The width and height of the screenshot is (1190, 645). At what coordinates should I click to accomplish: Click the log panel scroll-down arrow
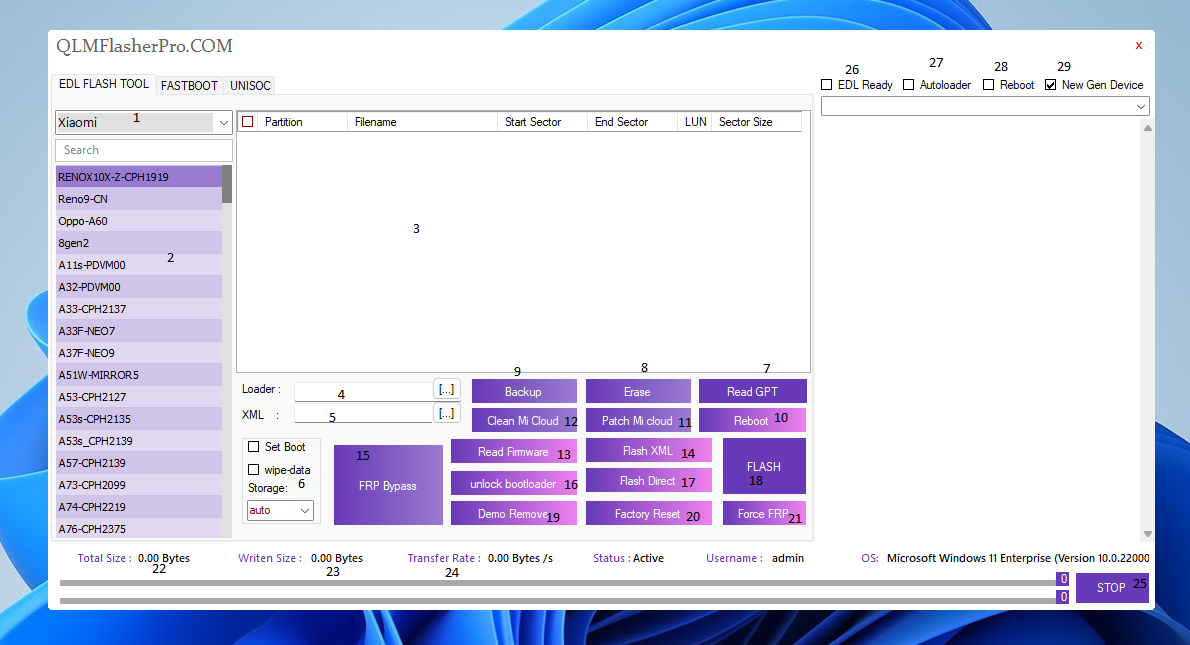point(1148,534)
